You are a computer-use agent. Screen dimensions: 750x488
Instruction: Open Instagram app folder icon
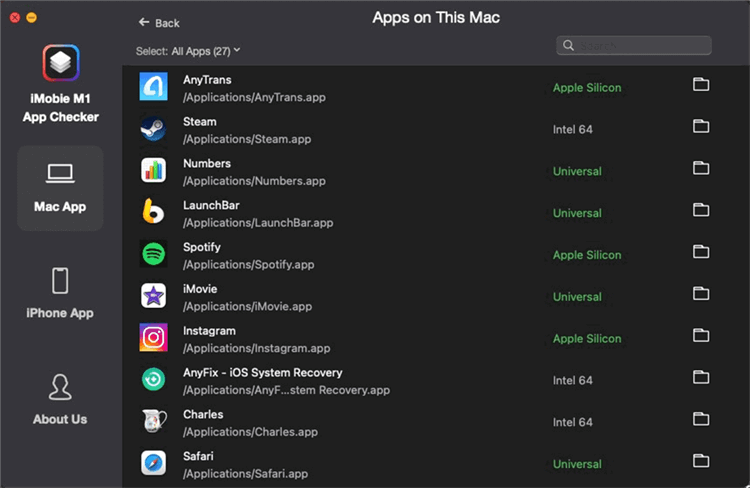point(701,335)
